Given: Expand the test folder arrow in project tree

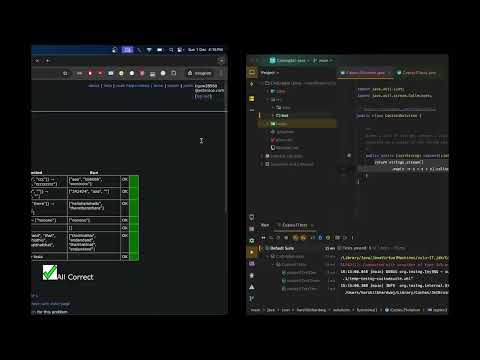Looking at the screenshot, I should pyautogui.click(x=273, y=115).
